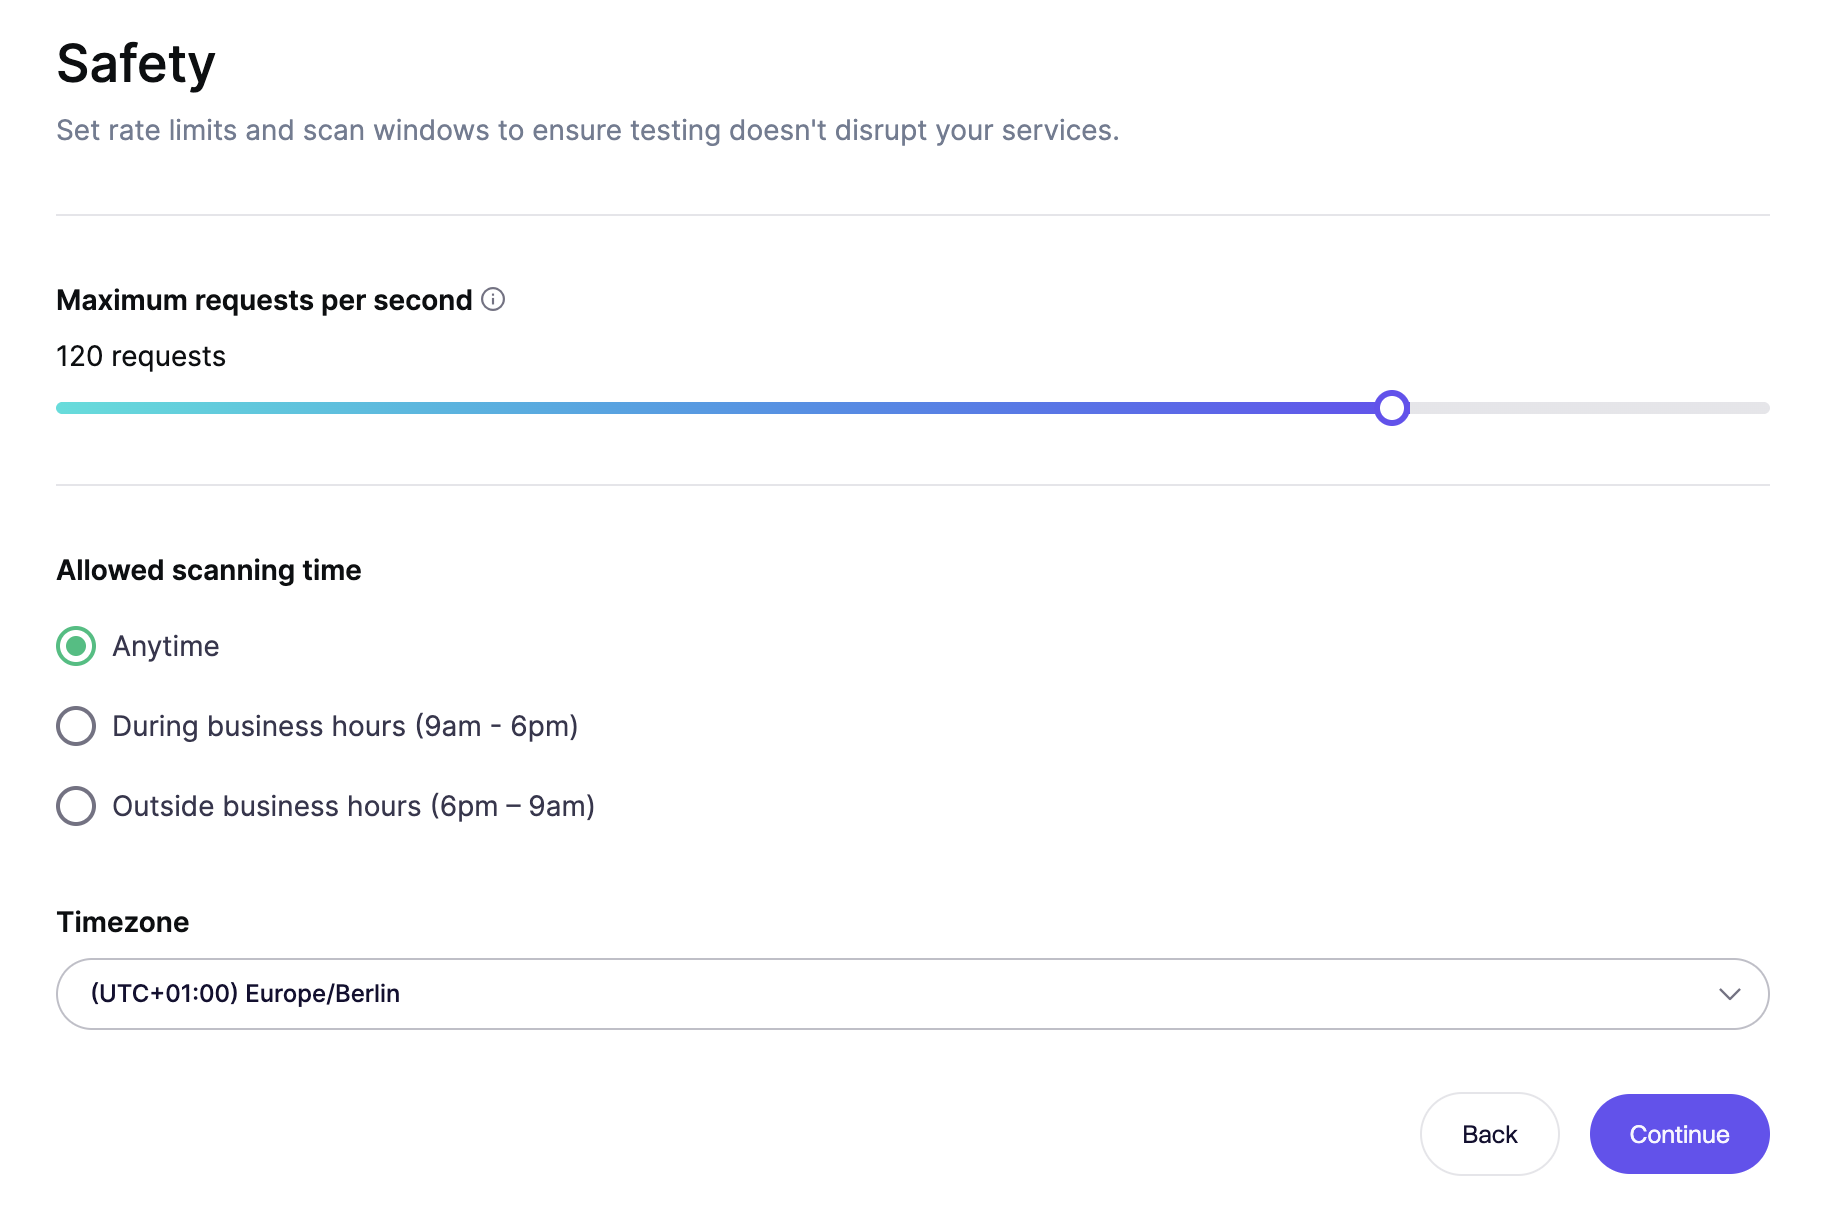Click the gradient filled part of the slider track

(700, 408)
